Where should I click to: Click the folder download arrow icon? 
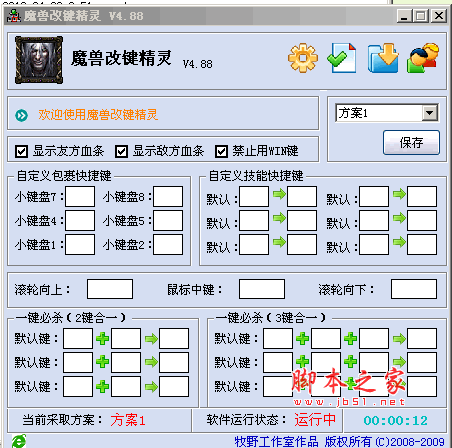click(x=383, y=58)
